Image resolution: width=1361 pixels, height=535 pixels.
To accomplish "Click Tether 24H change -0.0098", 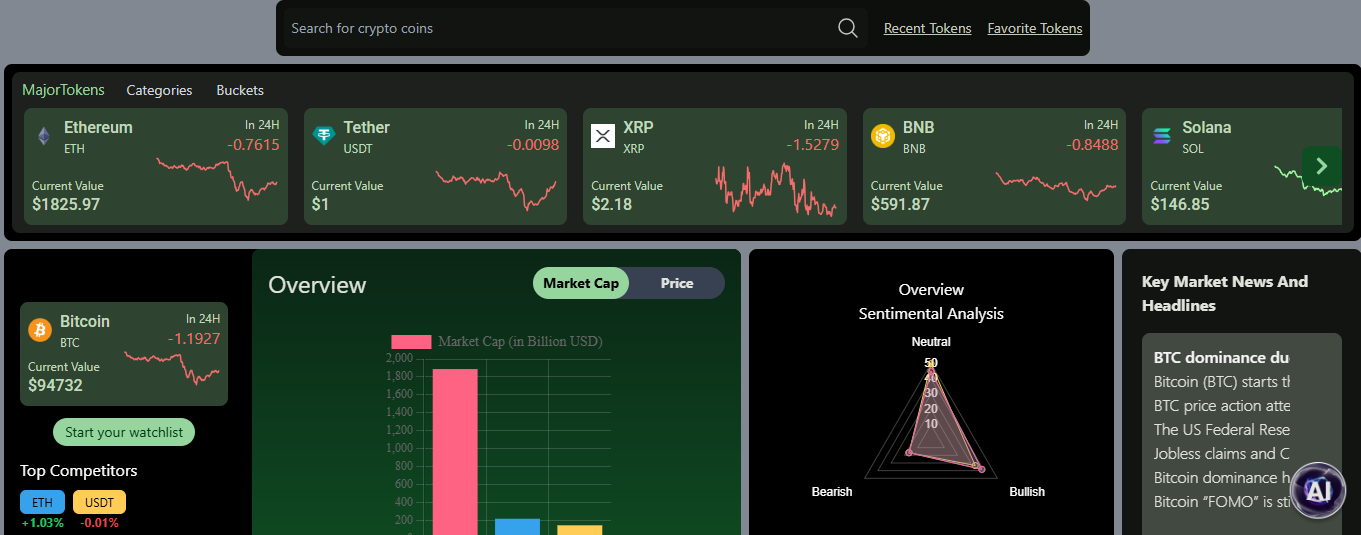I will (533, 144).
